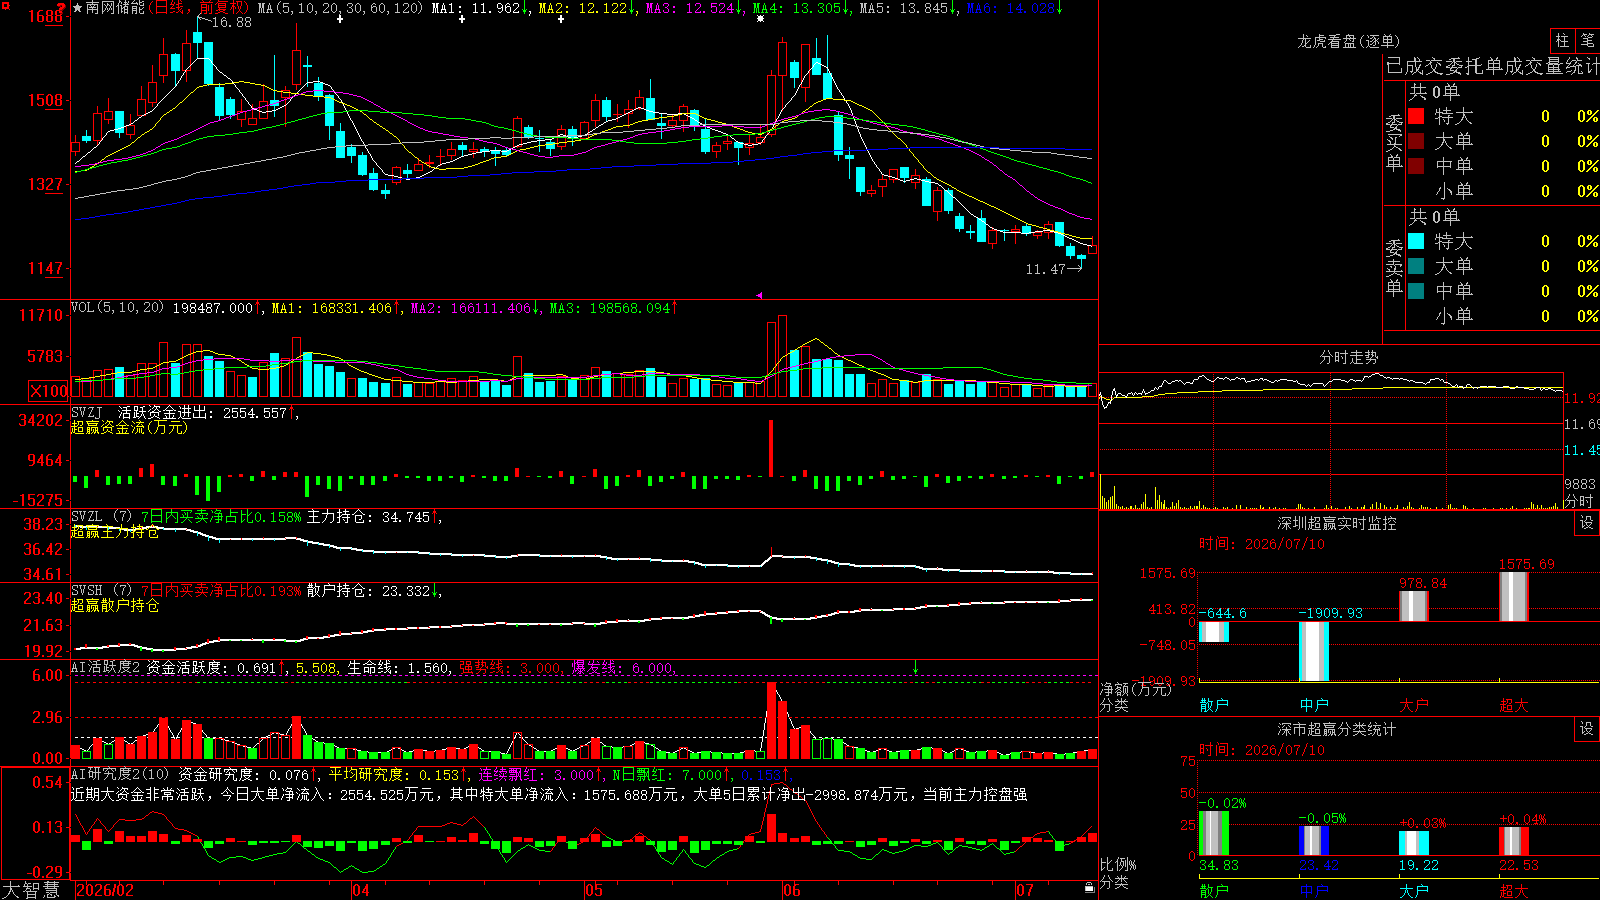Click the 06 month marker on timeline
Viewport: 1600px width, 900px height.
[792, 889]
